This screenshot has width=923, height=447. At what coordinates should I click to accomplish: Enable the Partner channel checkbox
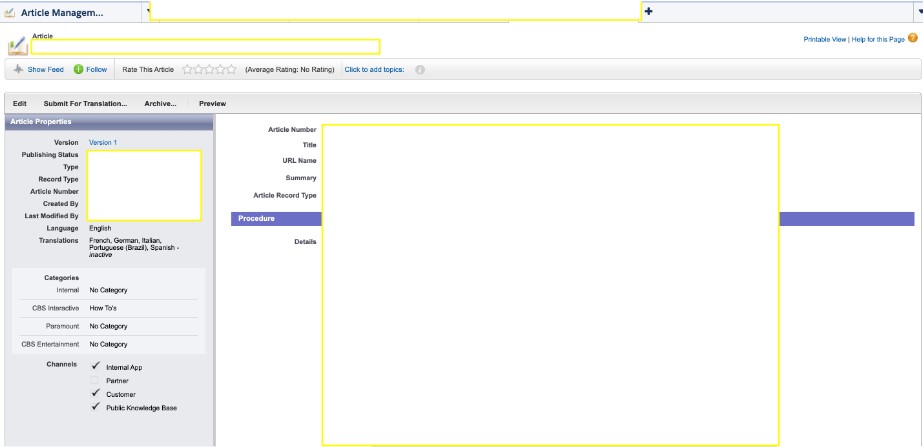pyautogui.click(x=95, y=381)
